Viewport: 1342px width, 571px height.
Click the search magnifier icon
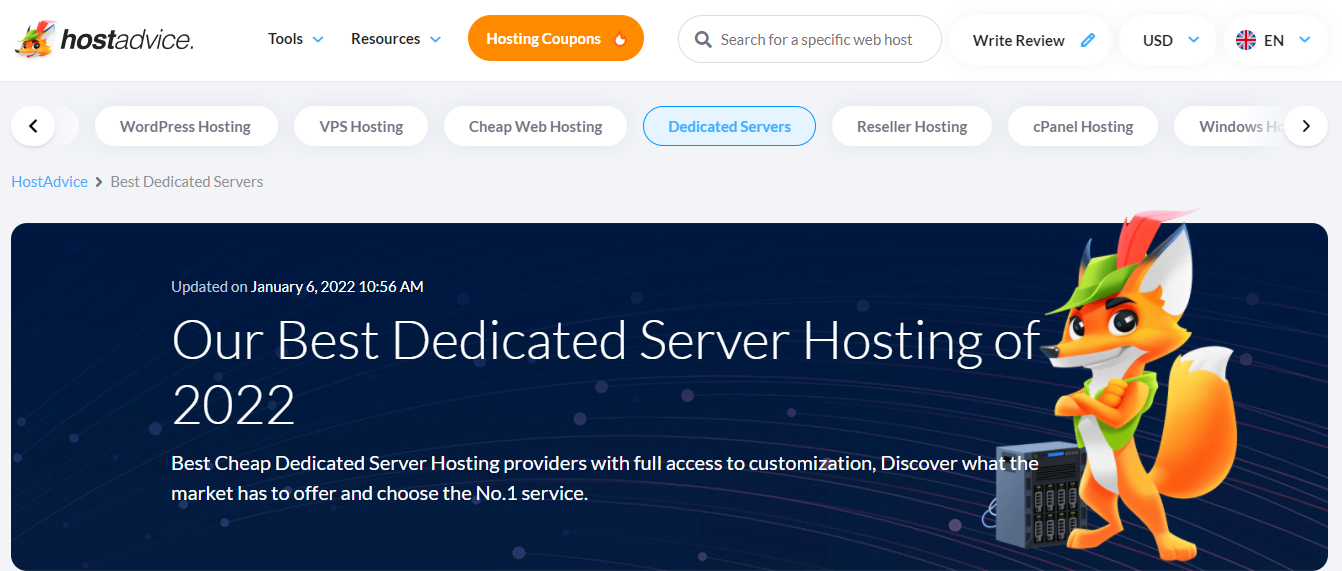pos(703,40)
